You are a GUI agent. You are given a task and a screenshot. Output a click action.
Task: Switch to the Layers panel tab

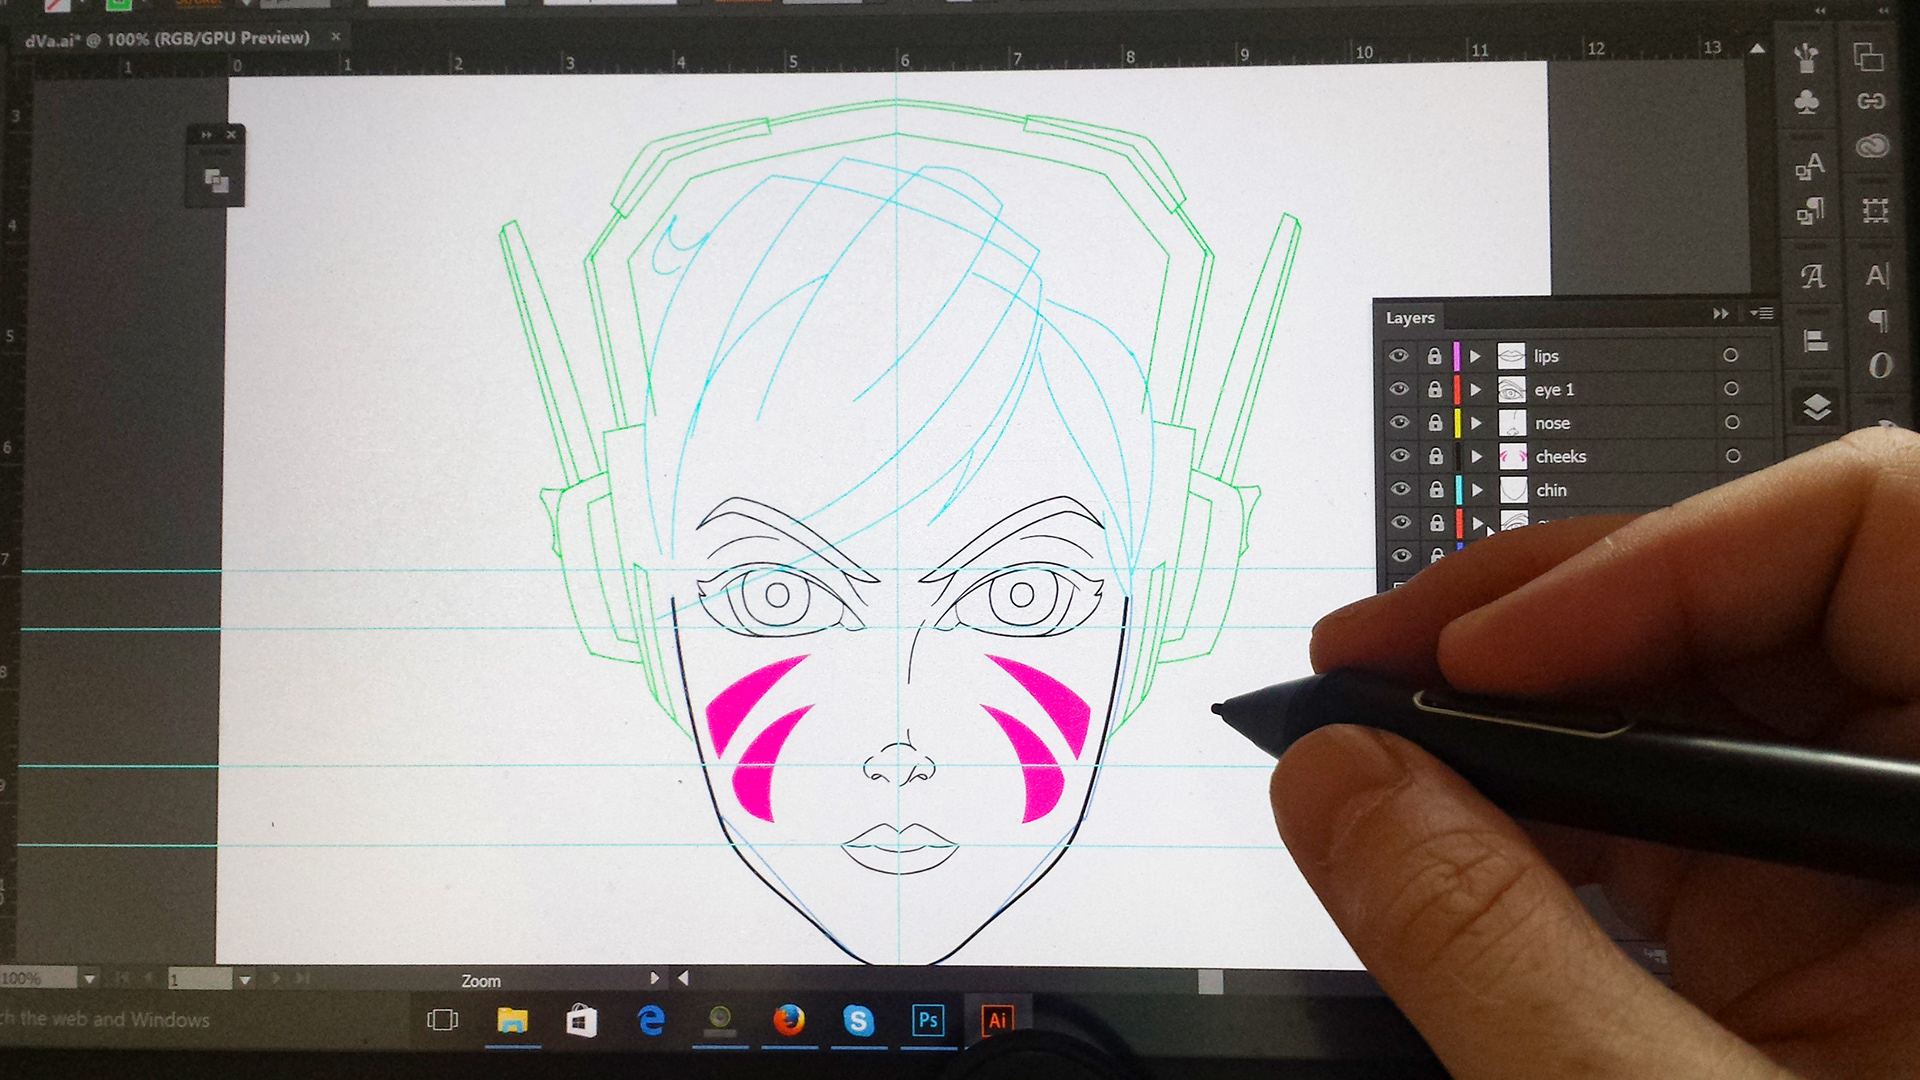click(1410, 318)
